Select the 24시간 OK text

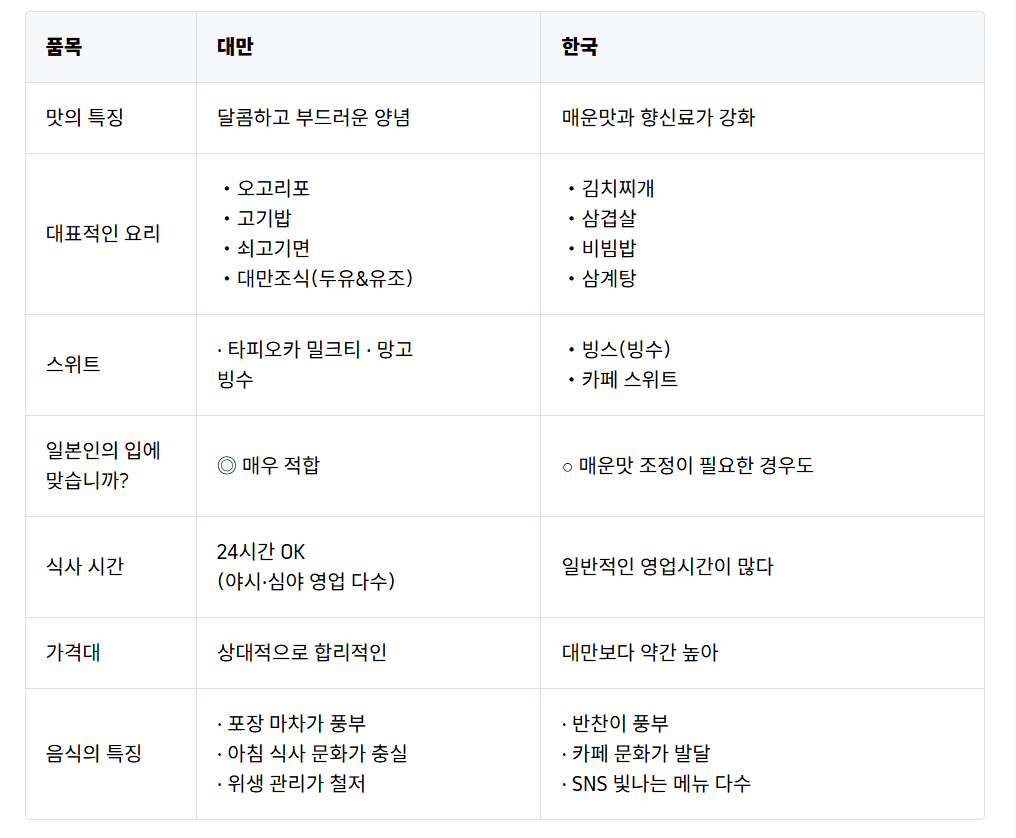point(261,552)
